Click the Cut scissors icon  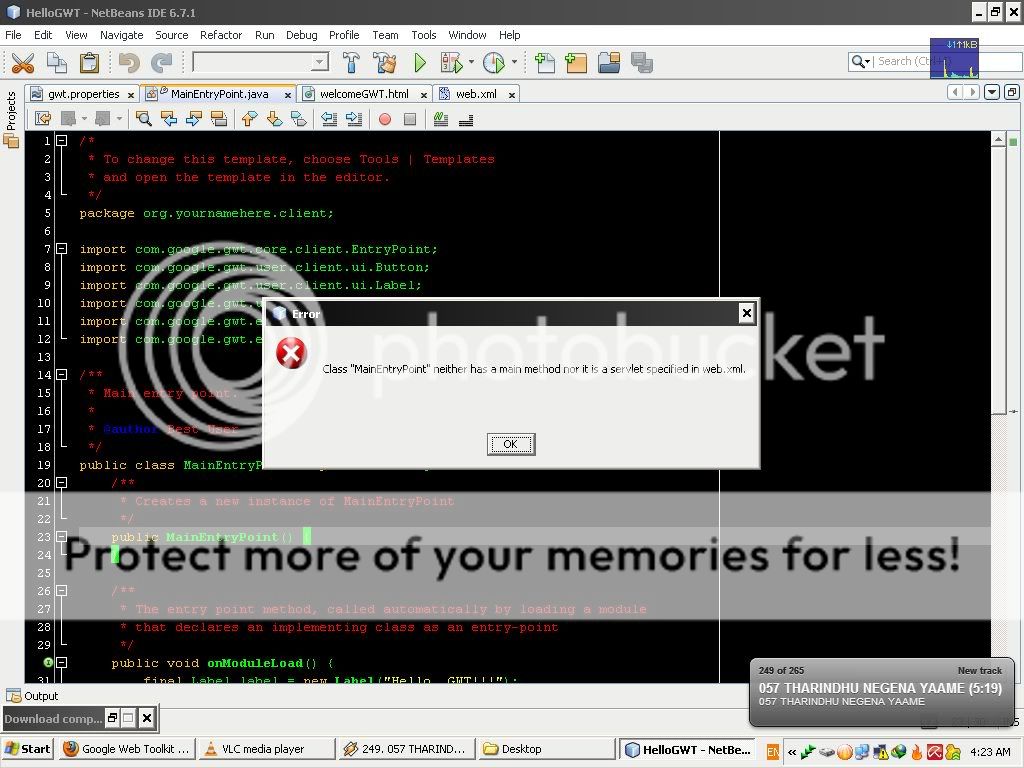tap(22, 63)
